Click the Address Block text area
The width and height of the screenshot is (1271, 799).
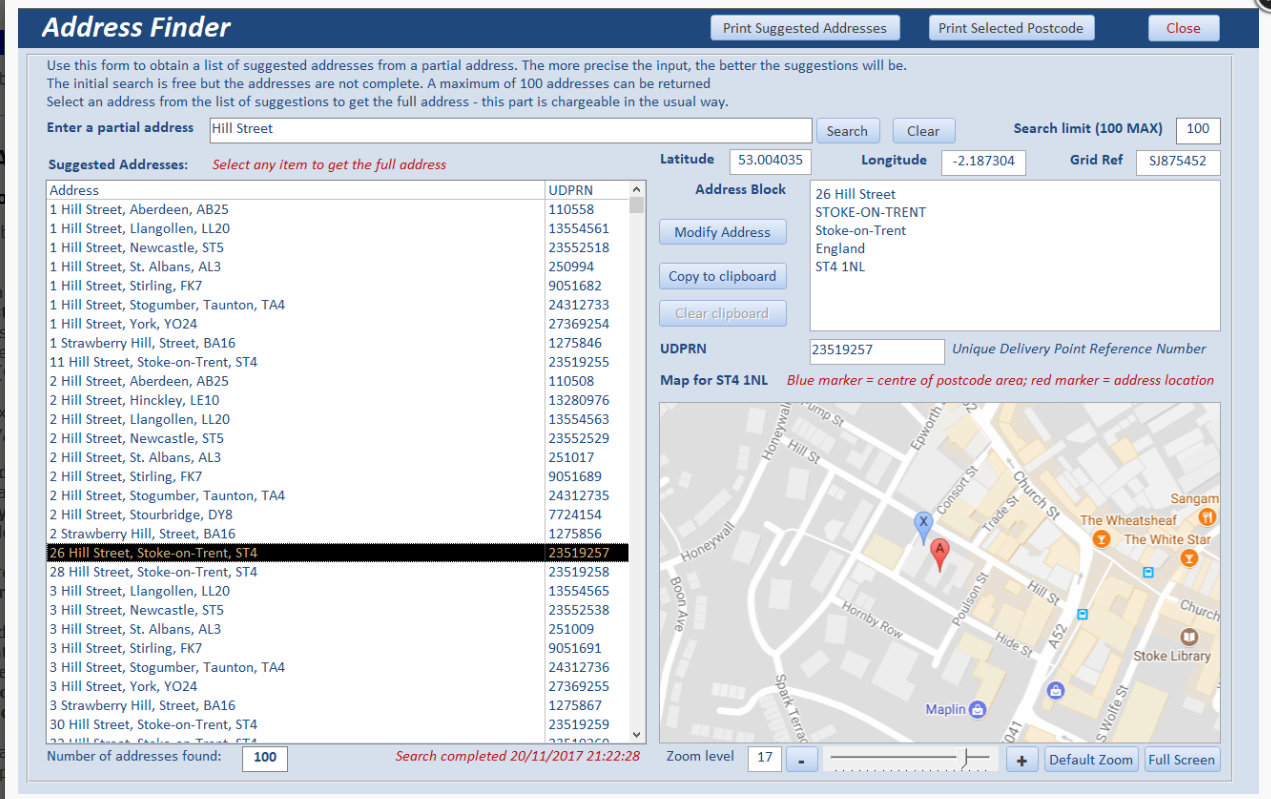[x=1015, y=255]
